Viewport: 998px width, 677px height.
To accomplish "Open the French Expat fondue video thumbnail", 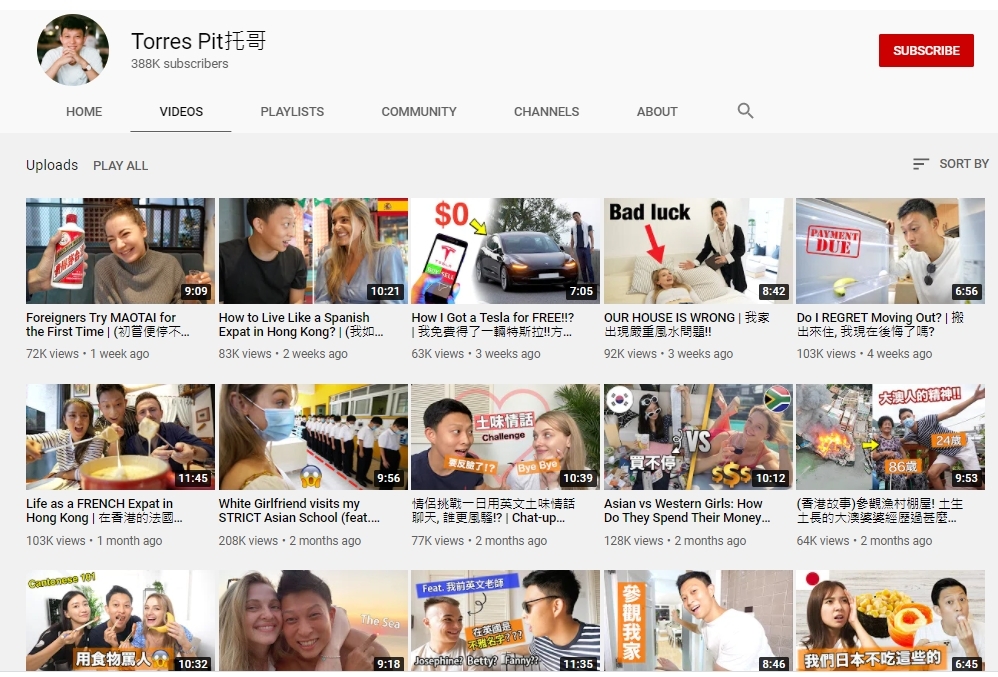I will coord(120,436).
